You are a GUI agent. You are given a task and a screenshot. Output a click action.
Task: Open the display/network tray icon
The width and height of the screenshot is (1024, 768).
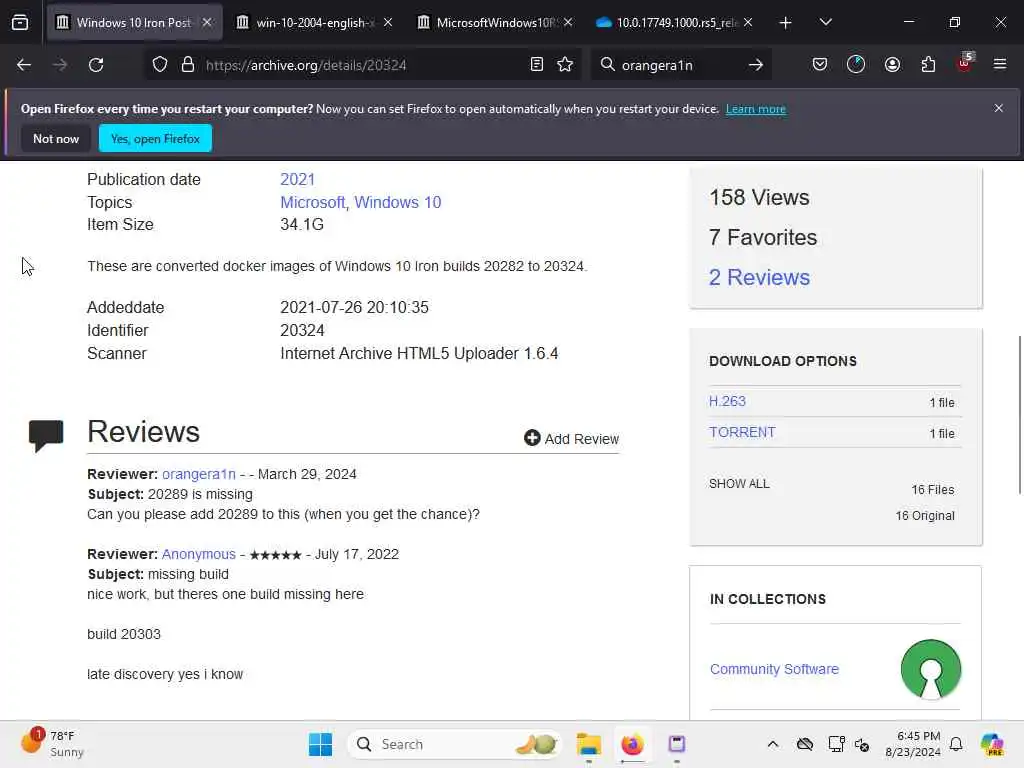(836, 744)
